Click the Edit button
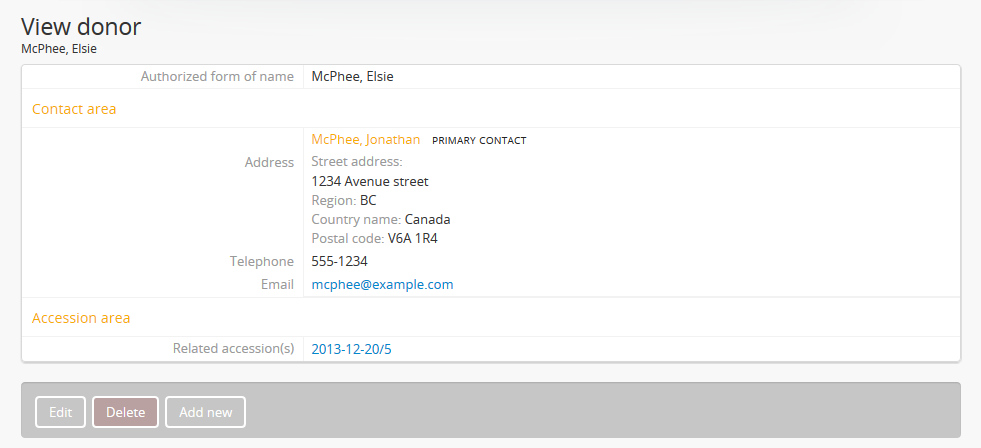The height and width of the screenshot is (448, 981). point(60,412)
